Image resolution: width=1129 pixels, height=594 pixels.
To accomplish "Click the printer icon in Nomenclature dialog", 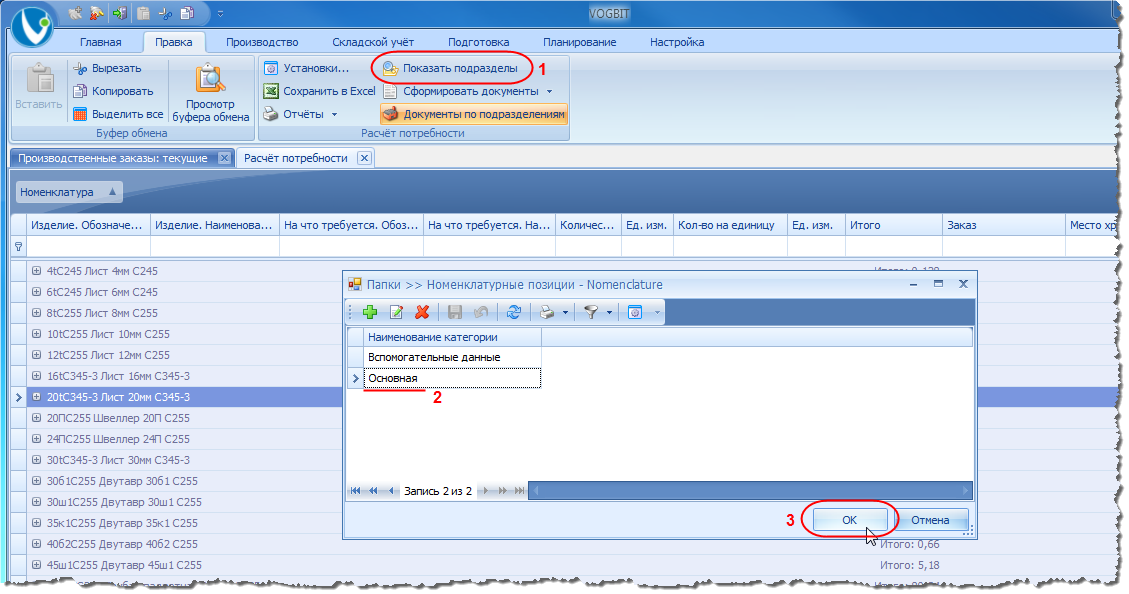I will point(547,312).
